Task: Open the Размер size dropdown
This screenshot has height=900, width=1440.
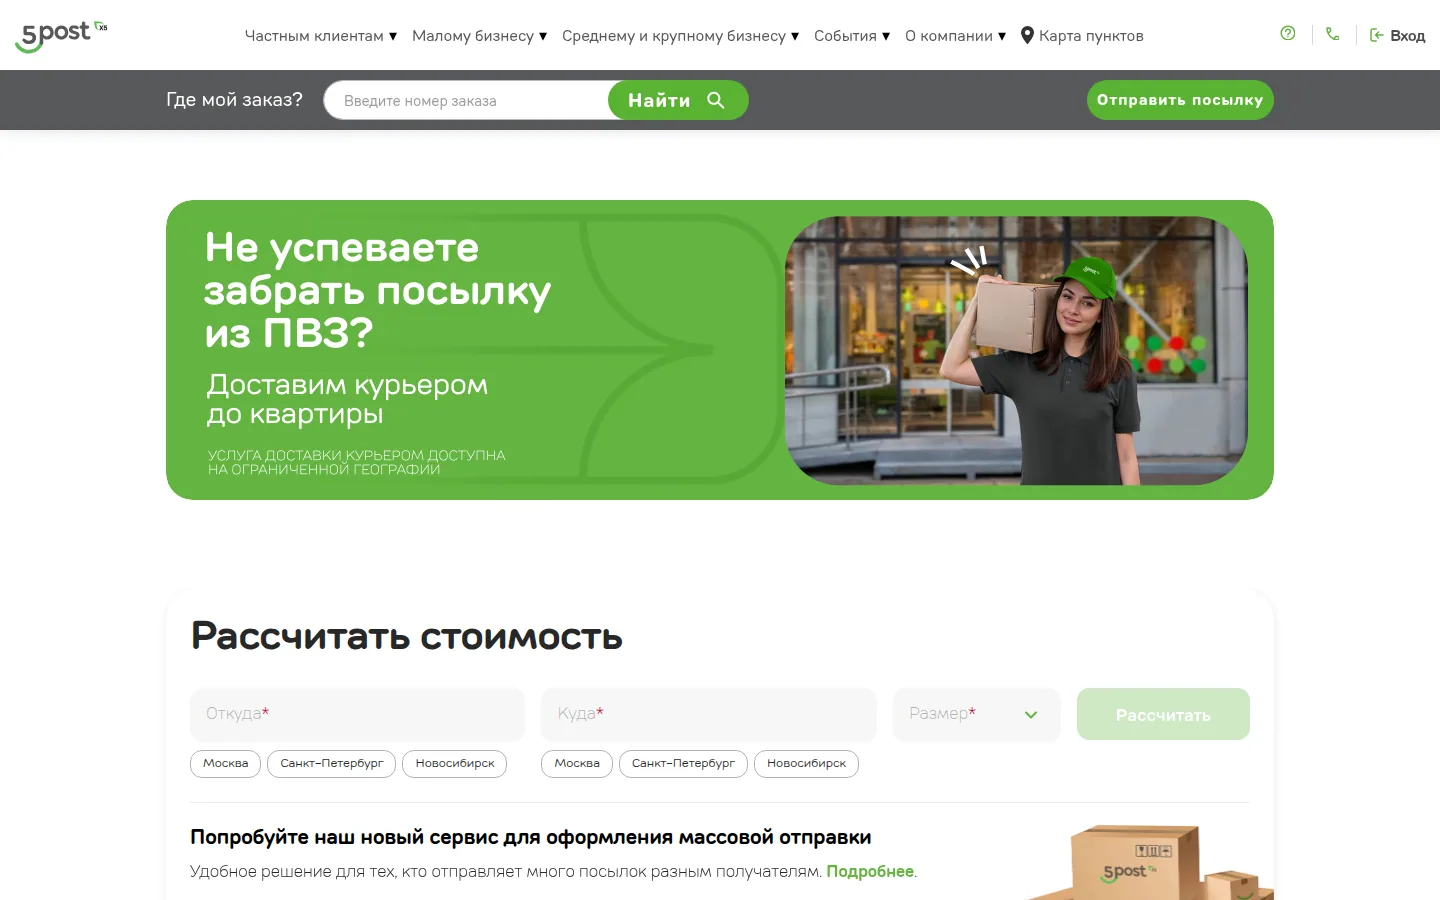Action: point(976,714)
